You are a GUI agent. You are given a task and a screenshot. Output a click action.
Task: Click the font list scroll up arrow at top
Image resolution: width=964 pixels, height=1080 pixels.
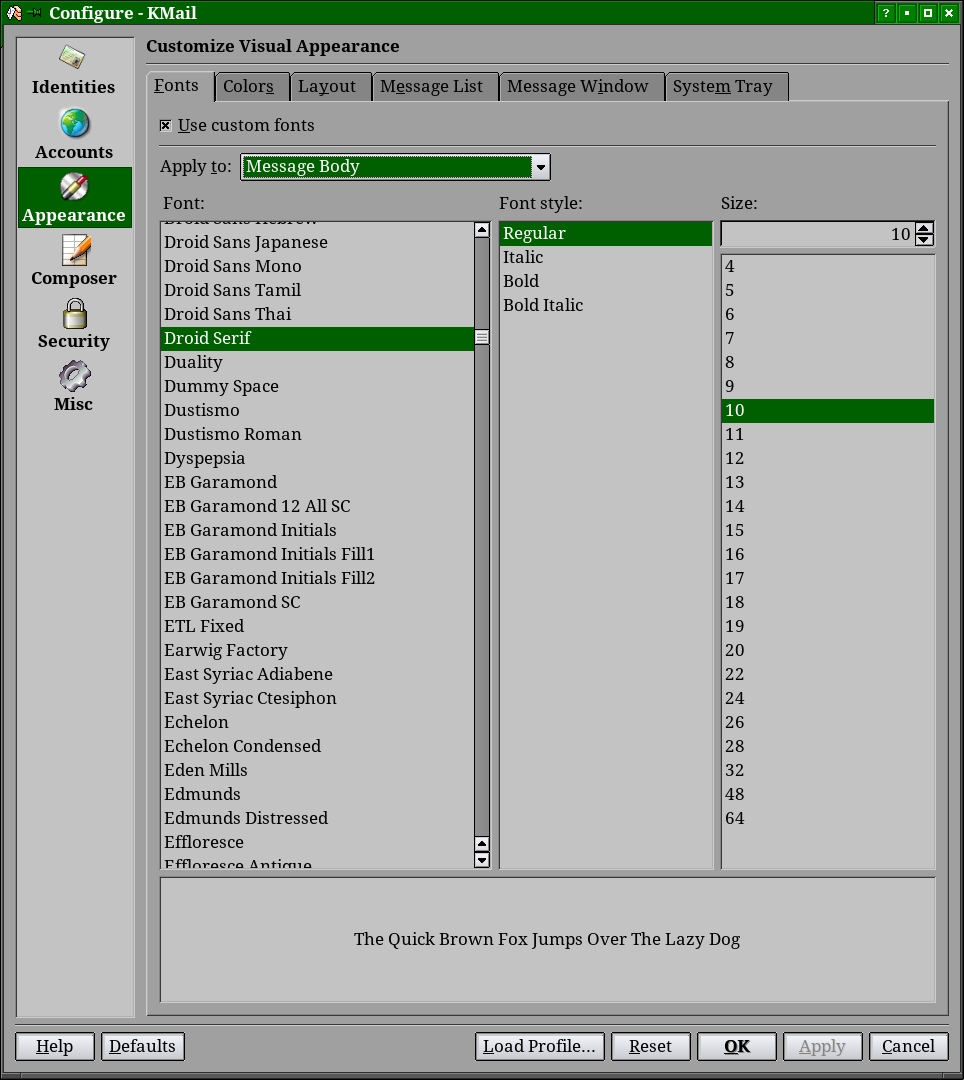tap(482, 230)
